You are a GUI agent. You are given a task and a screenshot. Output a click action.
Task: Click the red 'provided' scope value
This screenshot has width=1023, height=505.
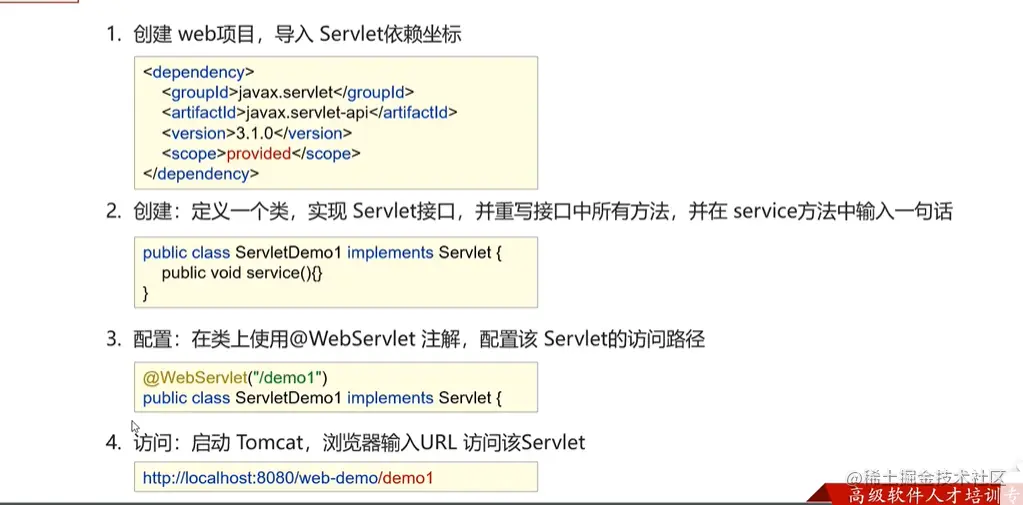click(258, 153)
